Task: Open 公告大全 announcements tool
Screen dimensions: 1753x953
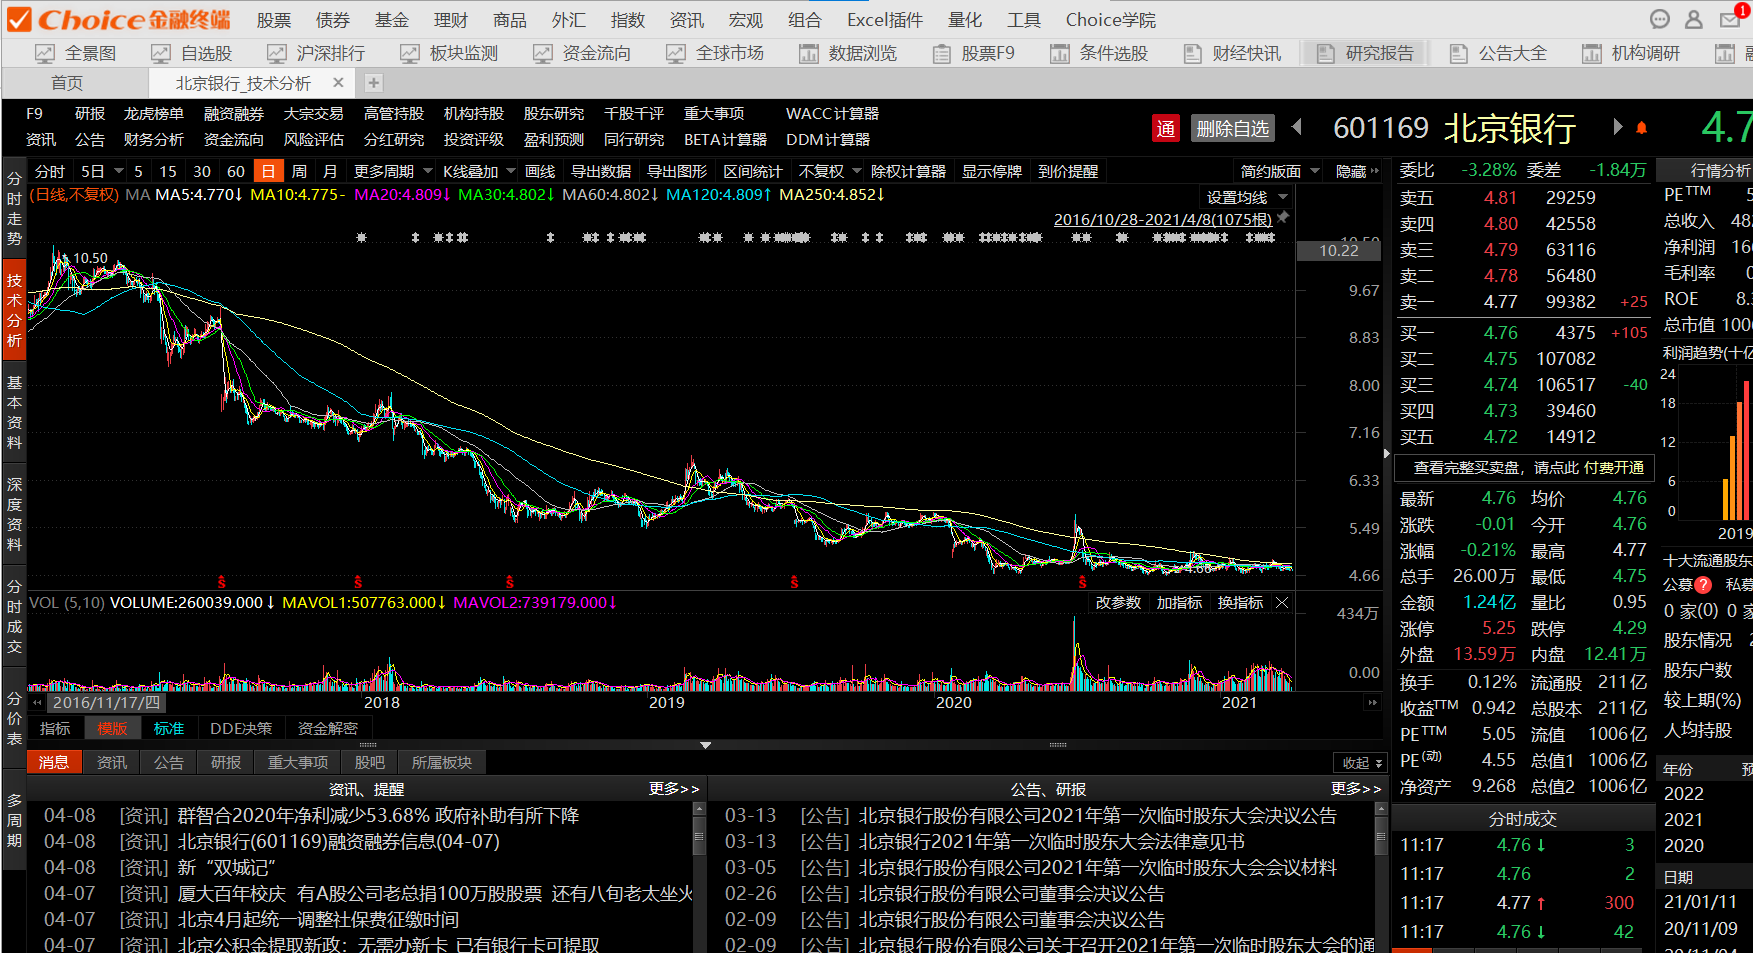Action: (1498, 53)
